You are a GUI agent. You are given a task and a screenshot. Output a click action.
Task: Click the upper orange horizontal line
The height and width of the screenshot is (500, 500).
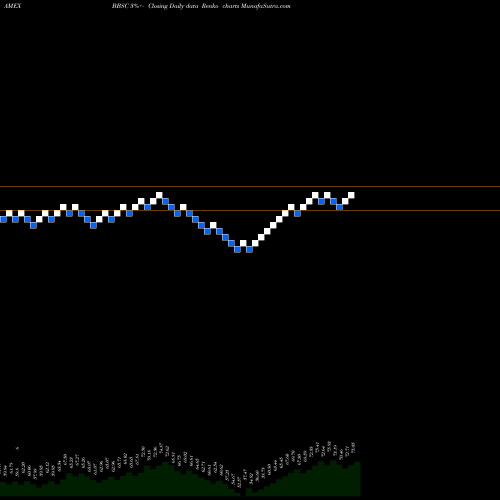click(250, 186)
